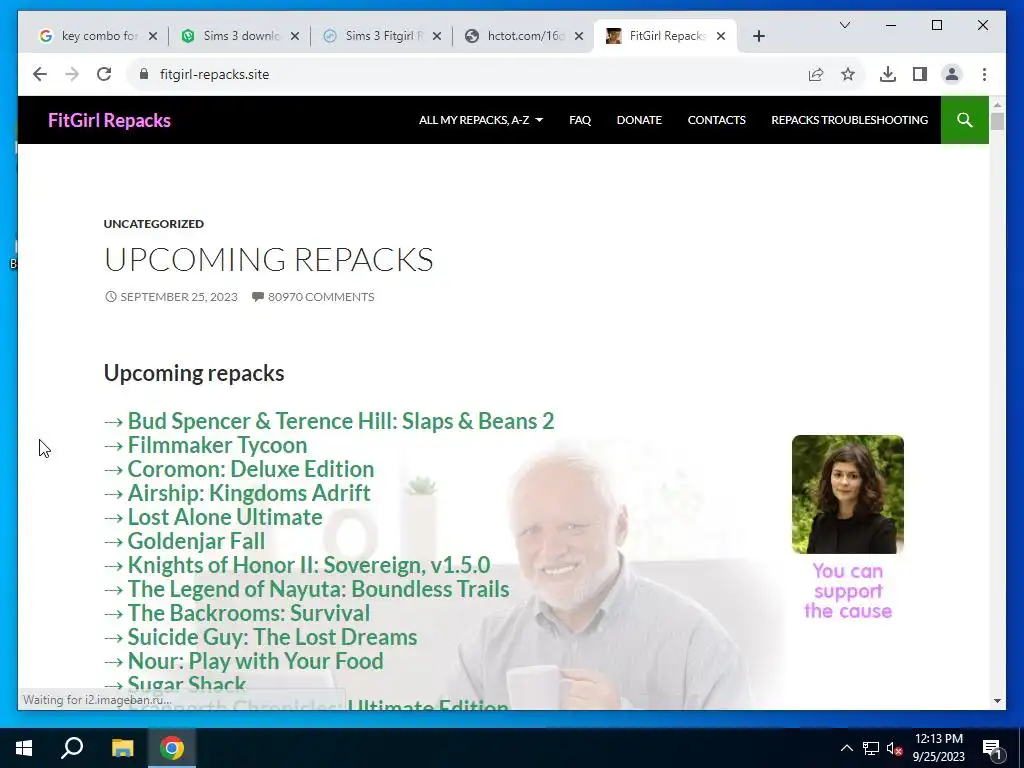The image size is (1024, 768).
Task: Click the browser back arrow
Action: pos(40,74)
